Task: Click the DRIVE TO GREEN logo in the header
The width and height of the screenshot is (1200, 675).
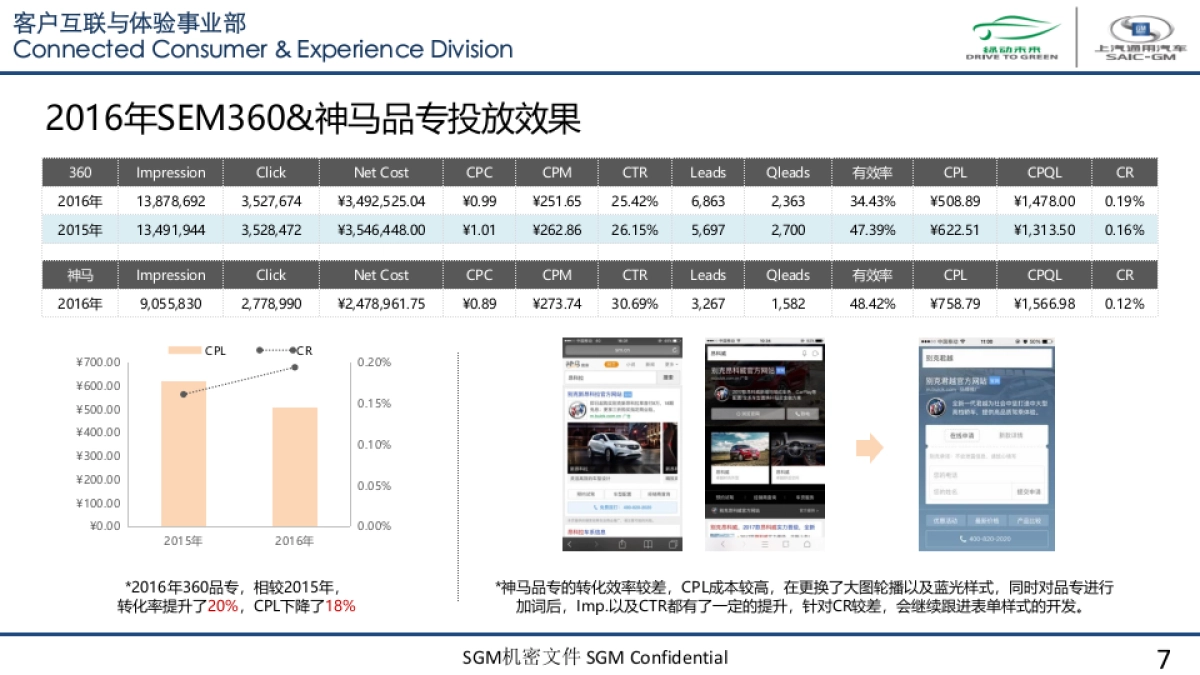Action: click(x=1013, y=30)
